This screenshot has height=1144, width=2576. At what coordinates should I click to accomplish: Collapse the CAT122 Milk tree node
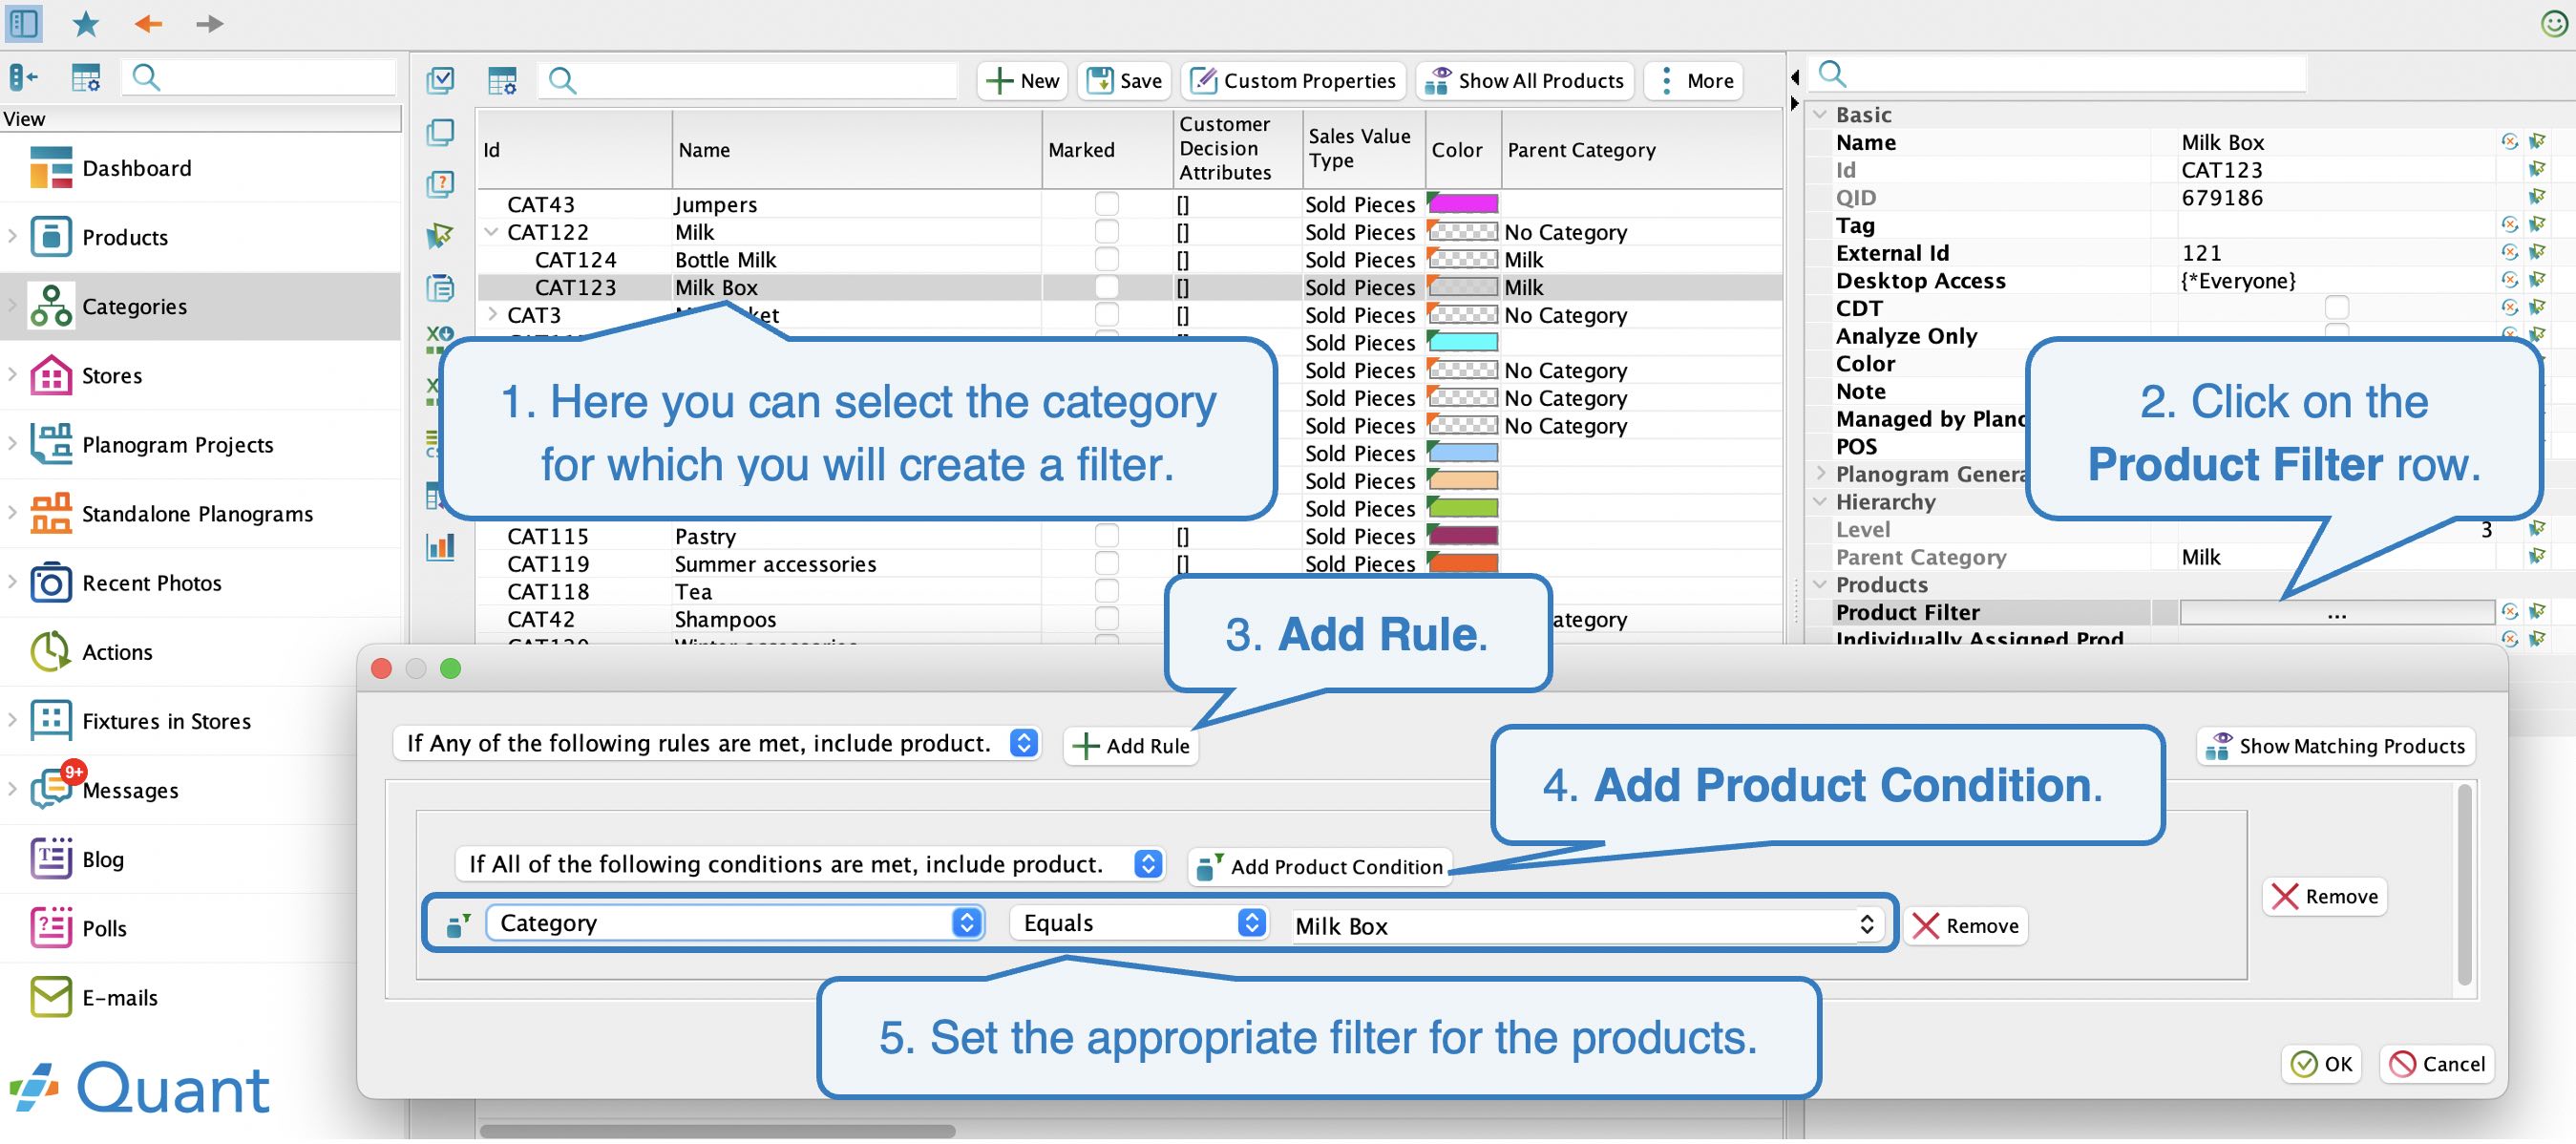point(491,232)
